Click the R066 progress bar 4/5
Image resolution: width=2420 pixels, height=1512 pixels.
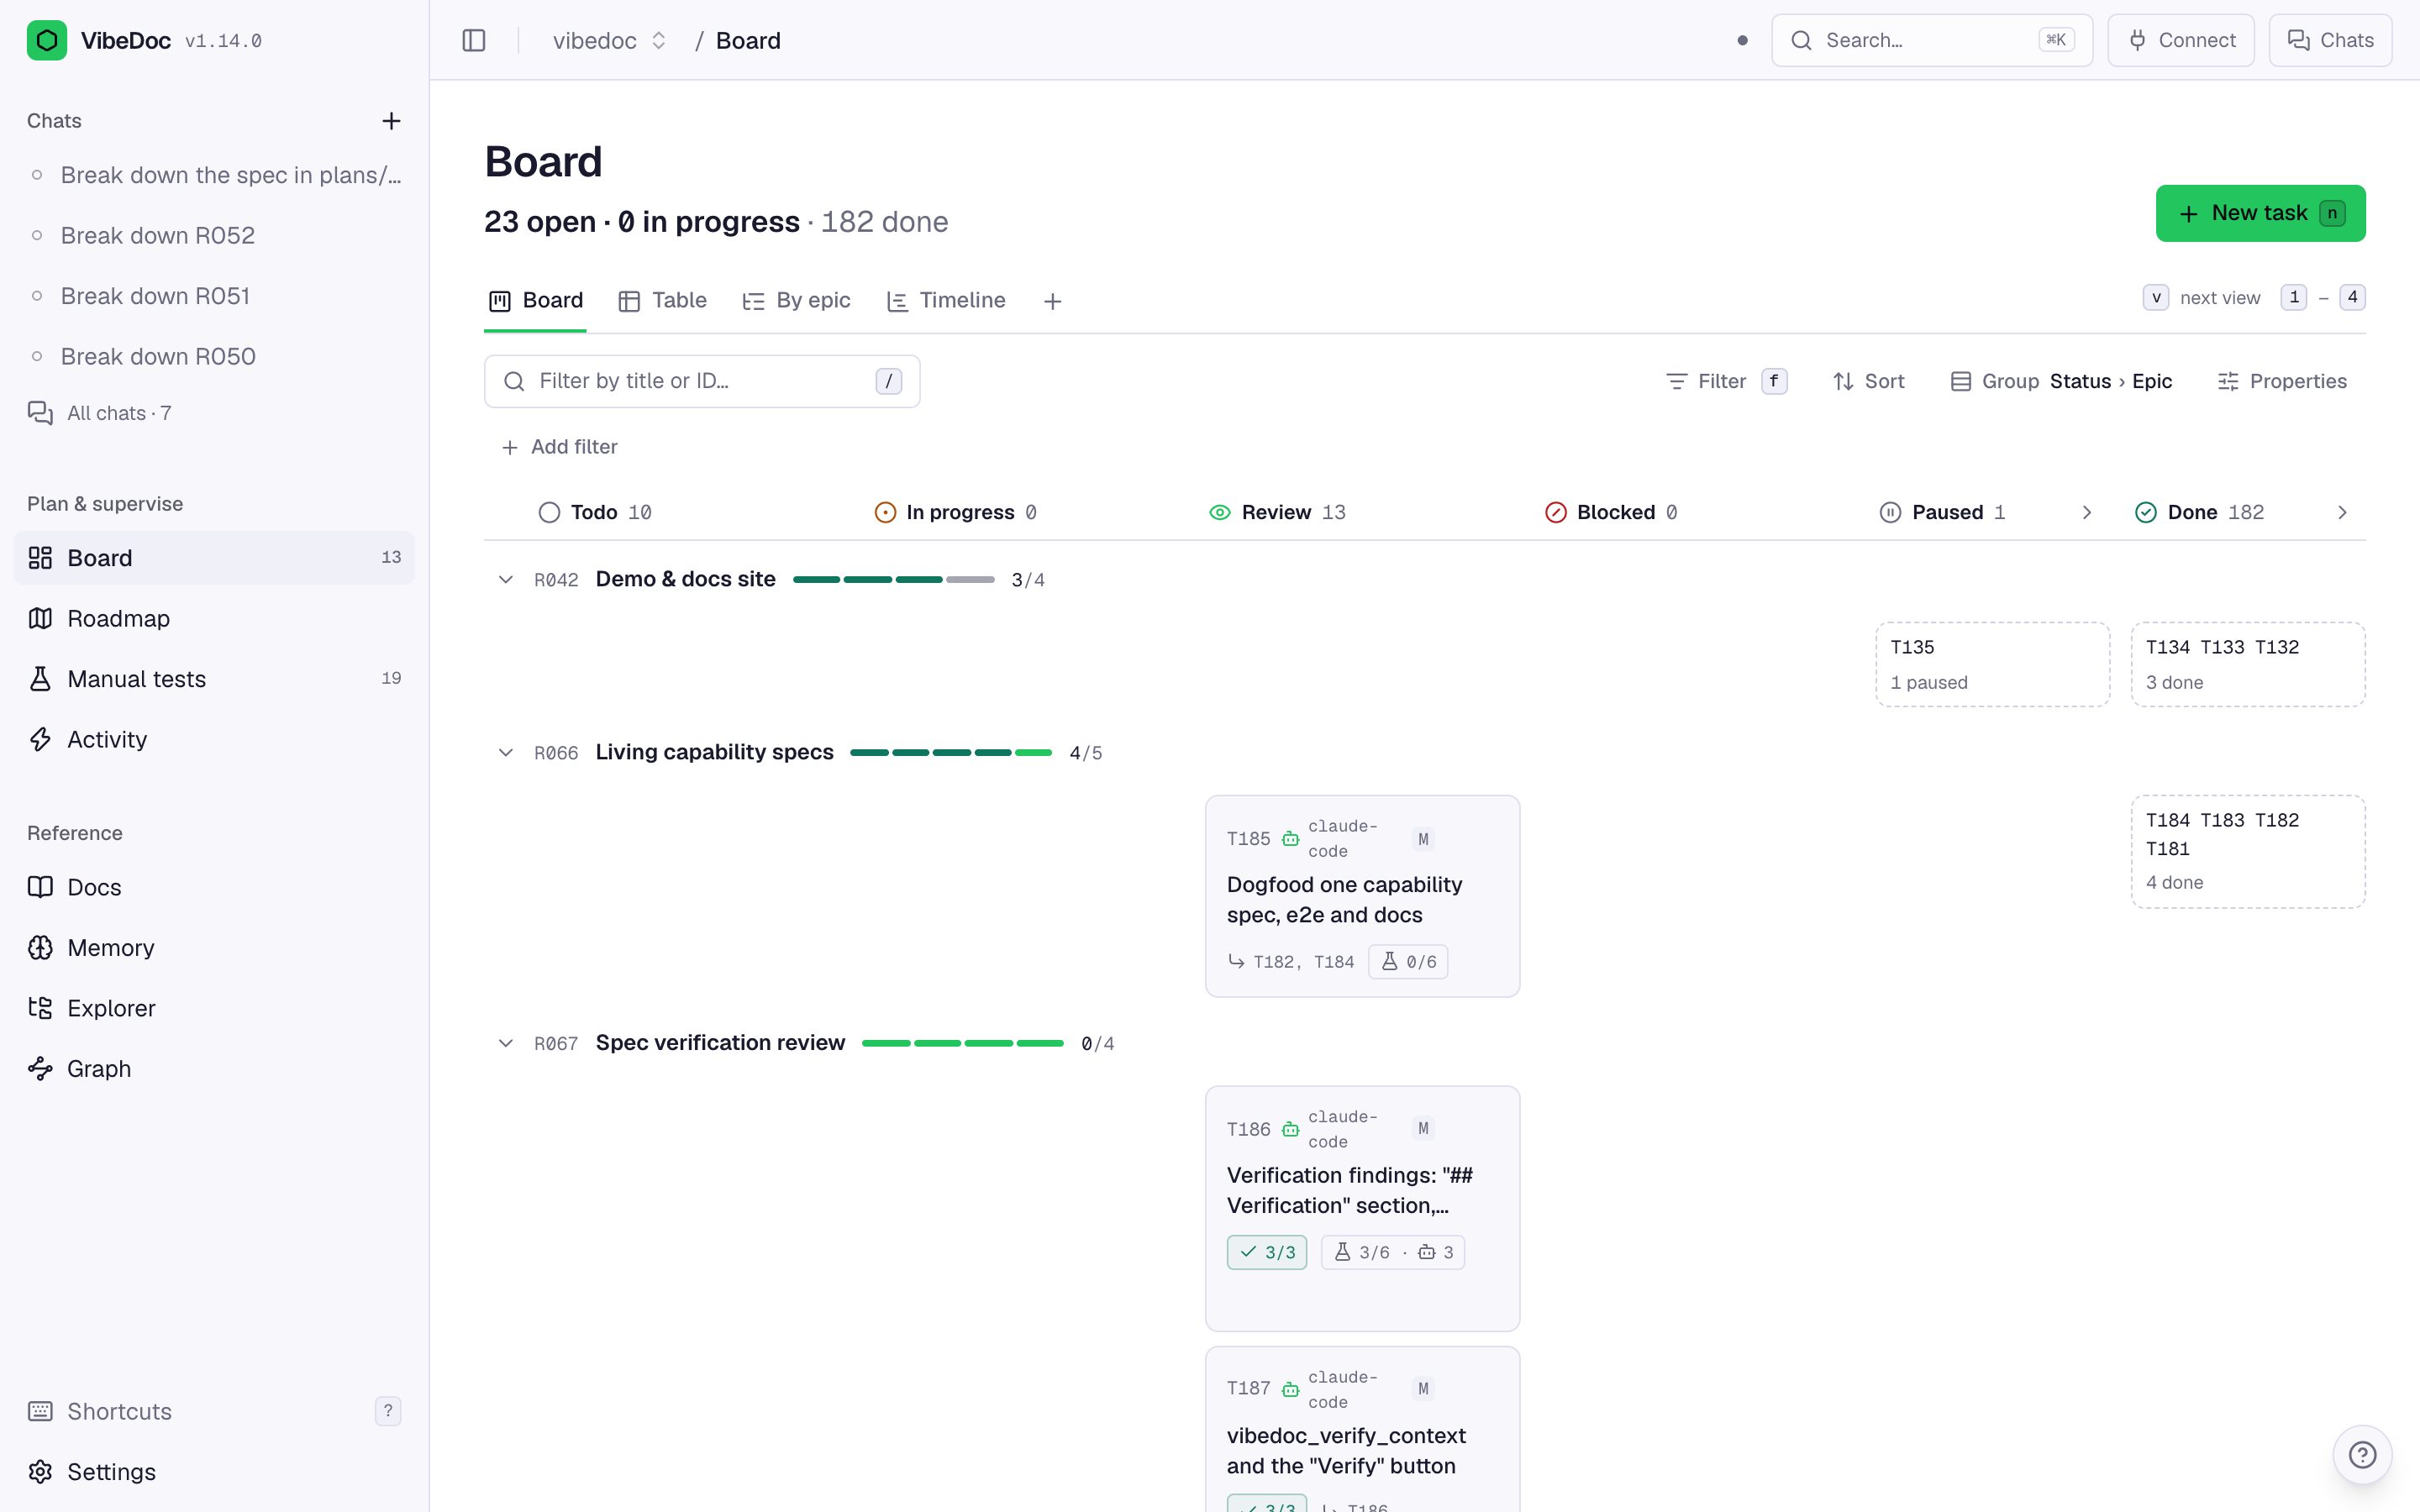pyautogui.click(x=951, y=753)
